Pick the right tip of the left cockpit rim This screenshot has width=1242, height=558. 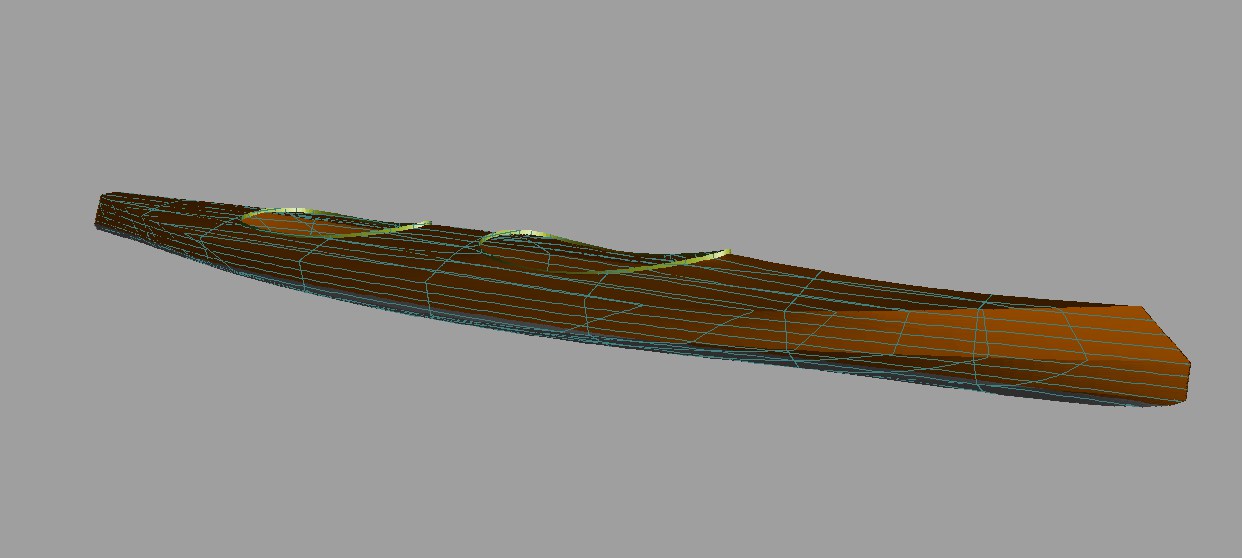point(428,224)
